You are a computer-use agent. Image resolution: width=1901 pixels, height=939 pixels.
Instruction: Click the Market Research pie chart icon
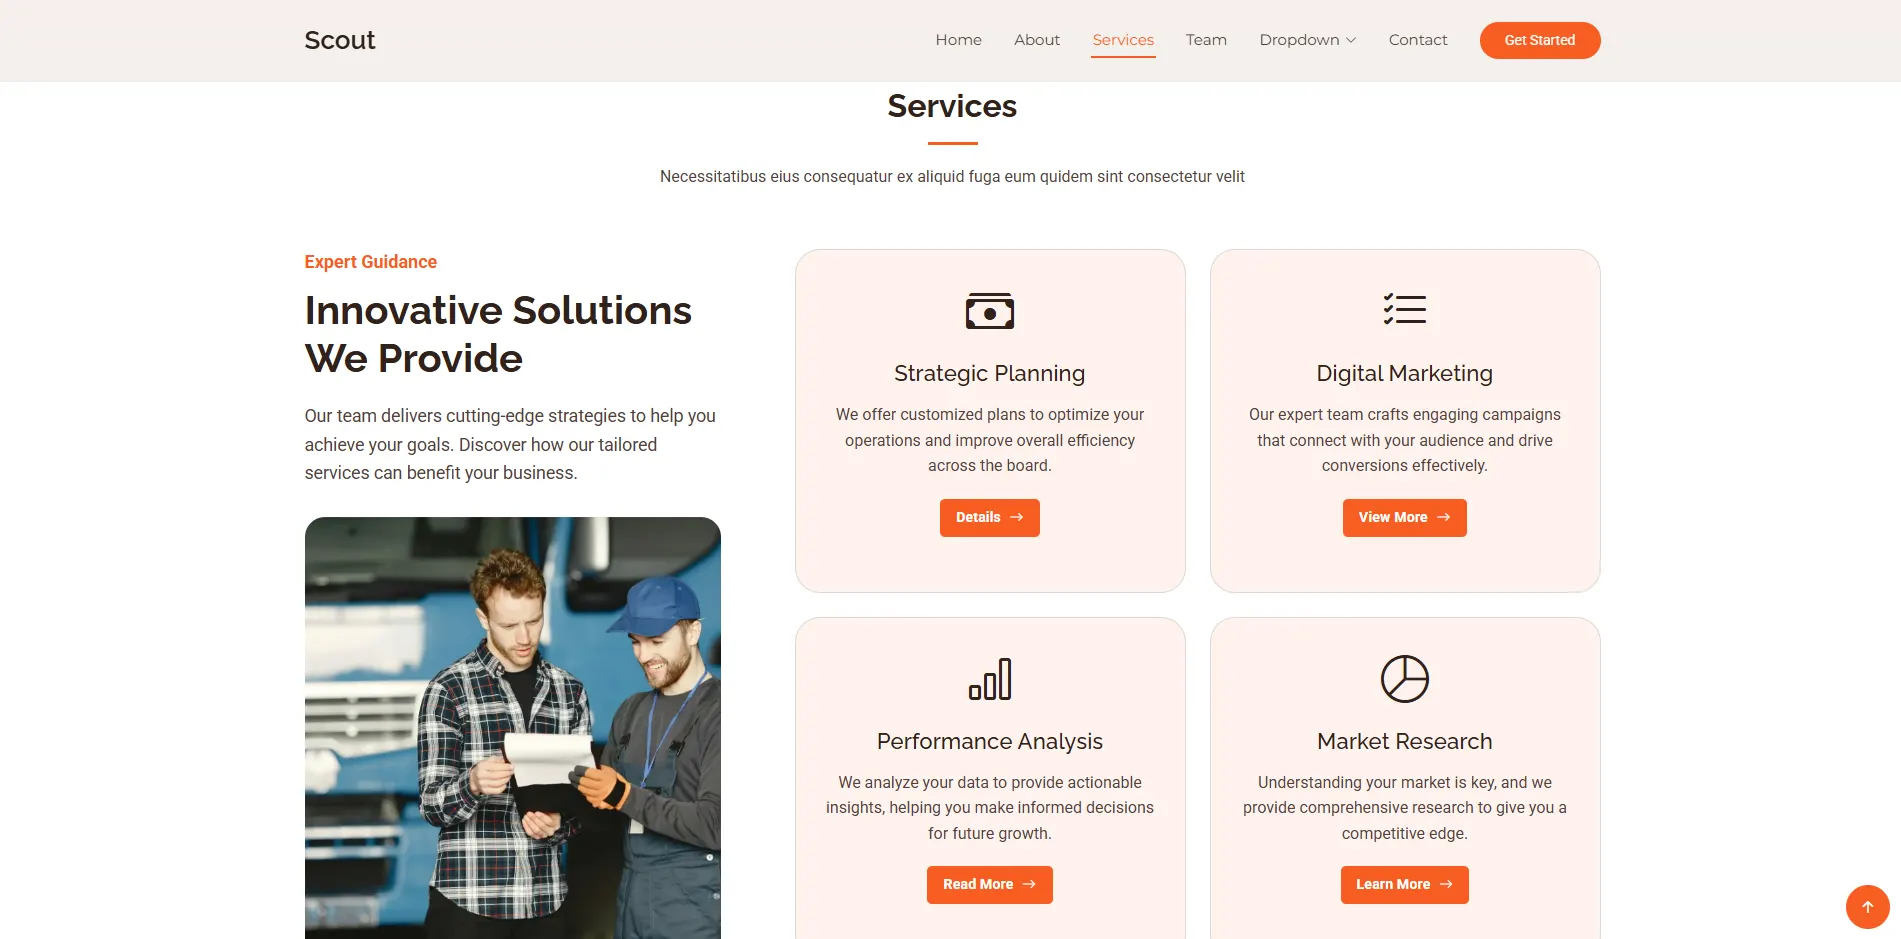(1404, 679)
